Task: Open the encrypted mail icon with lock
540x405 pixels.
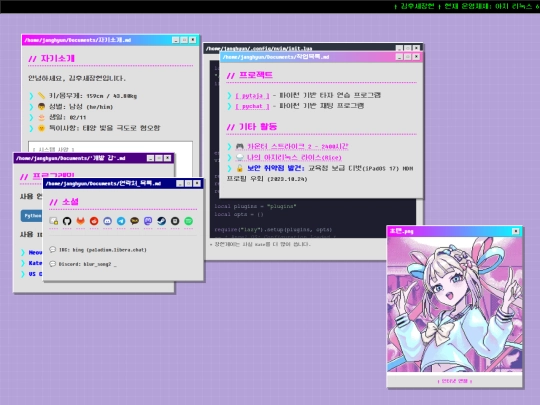Action: (53, 221)
